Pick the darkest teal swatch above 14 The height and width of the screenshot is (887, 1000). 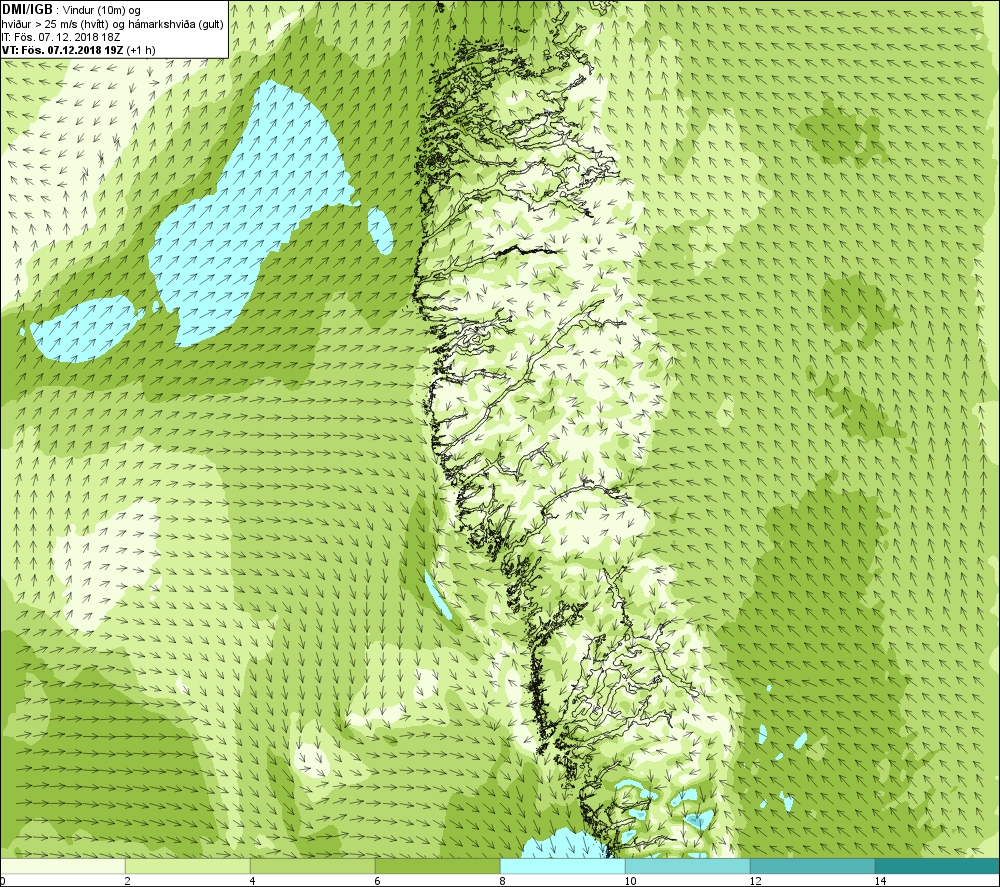938,866
